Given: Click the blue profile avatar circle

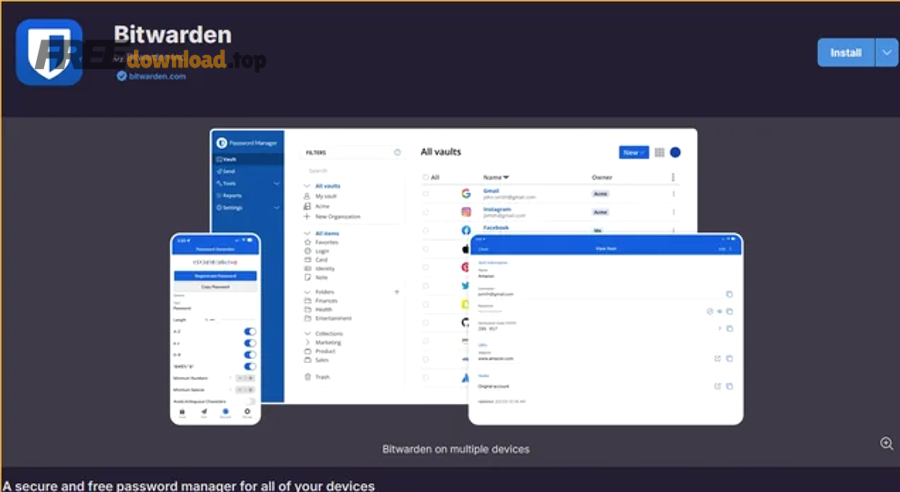Looking at the screenshot, I should click(x=675, y=152).
